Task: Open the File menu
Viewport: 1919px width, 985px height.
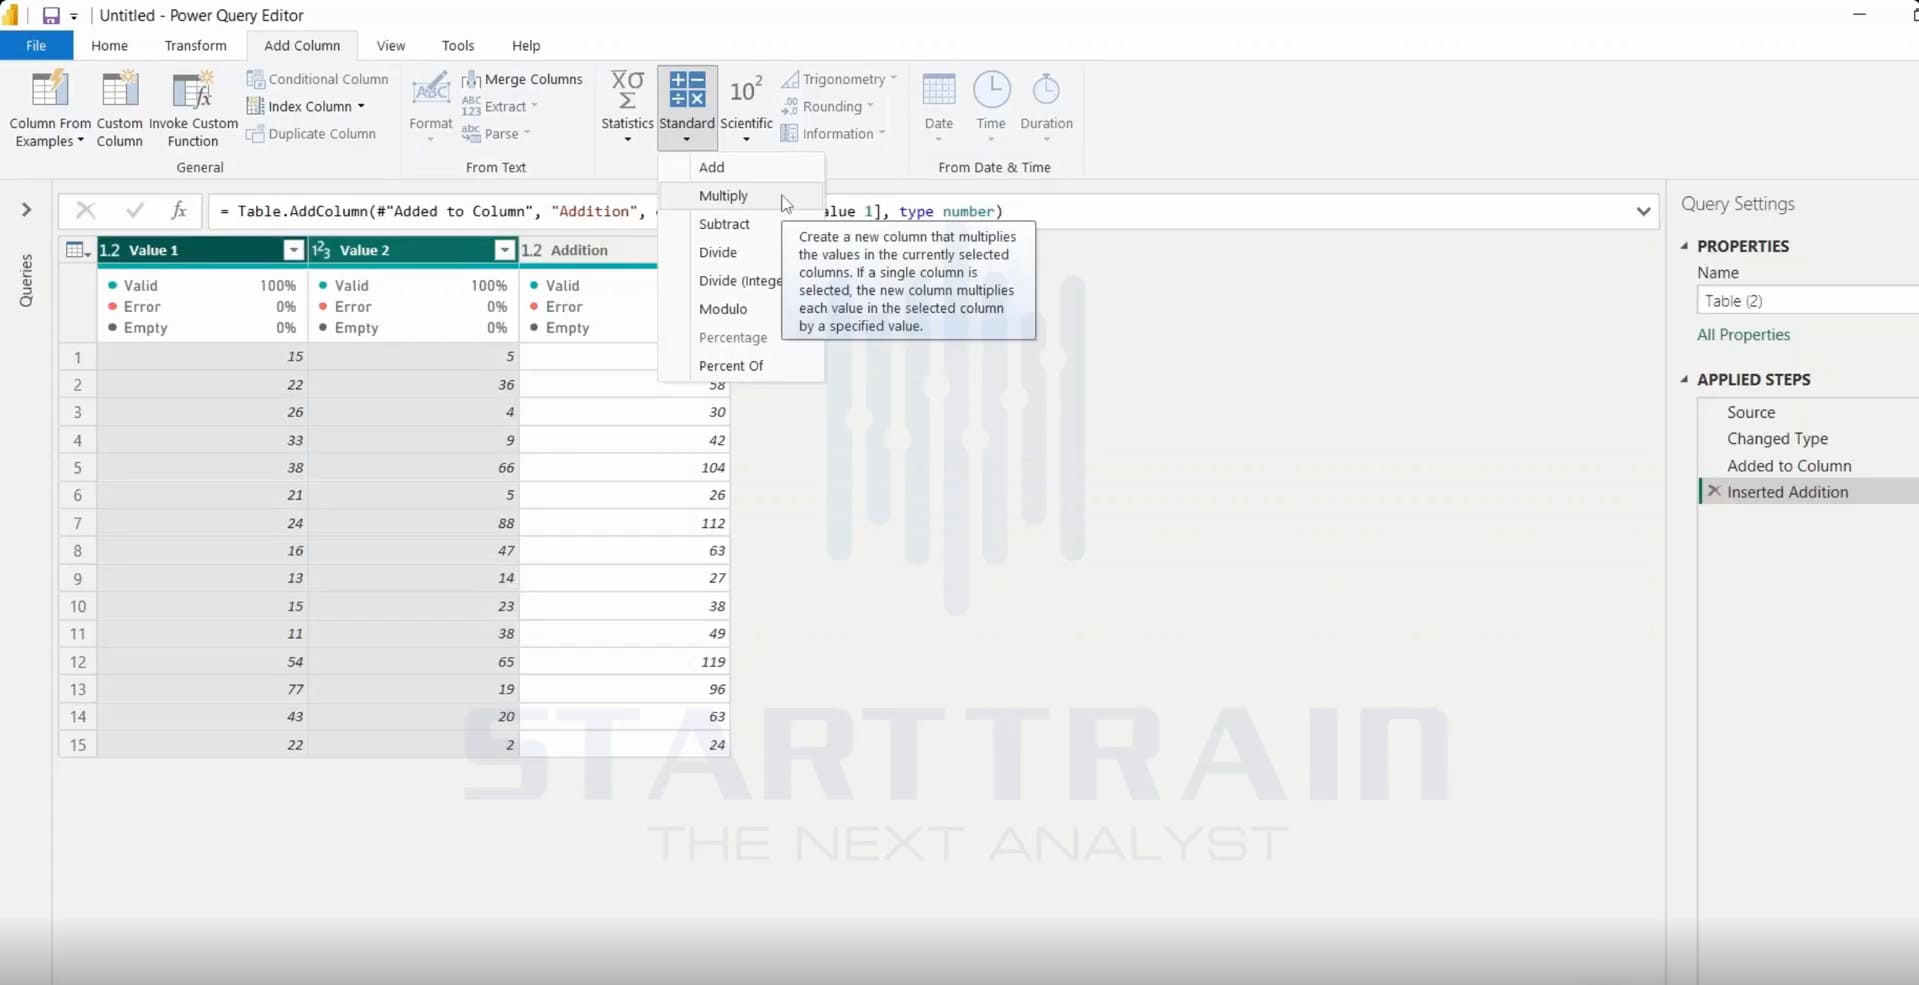Action: 36,46
